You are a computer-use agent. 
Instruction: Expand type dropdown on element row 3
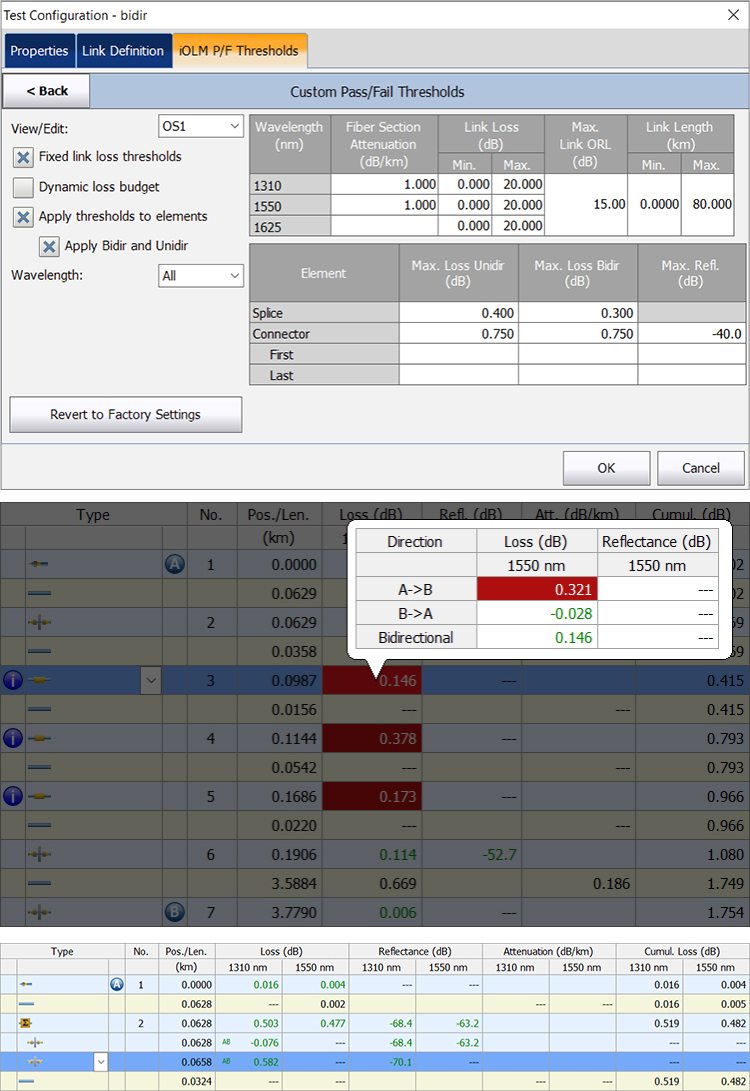(151, 680)
